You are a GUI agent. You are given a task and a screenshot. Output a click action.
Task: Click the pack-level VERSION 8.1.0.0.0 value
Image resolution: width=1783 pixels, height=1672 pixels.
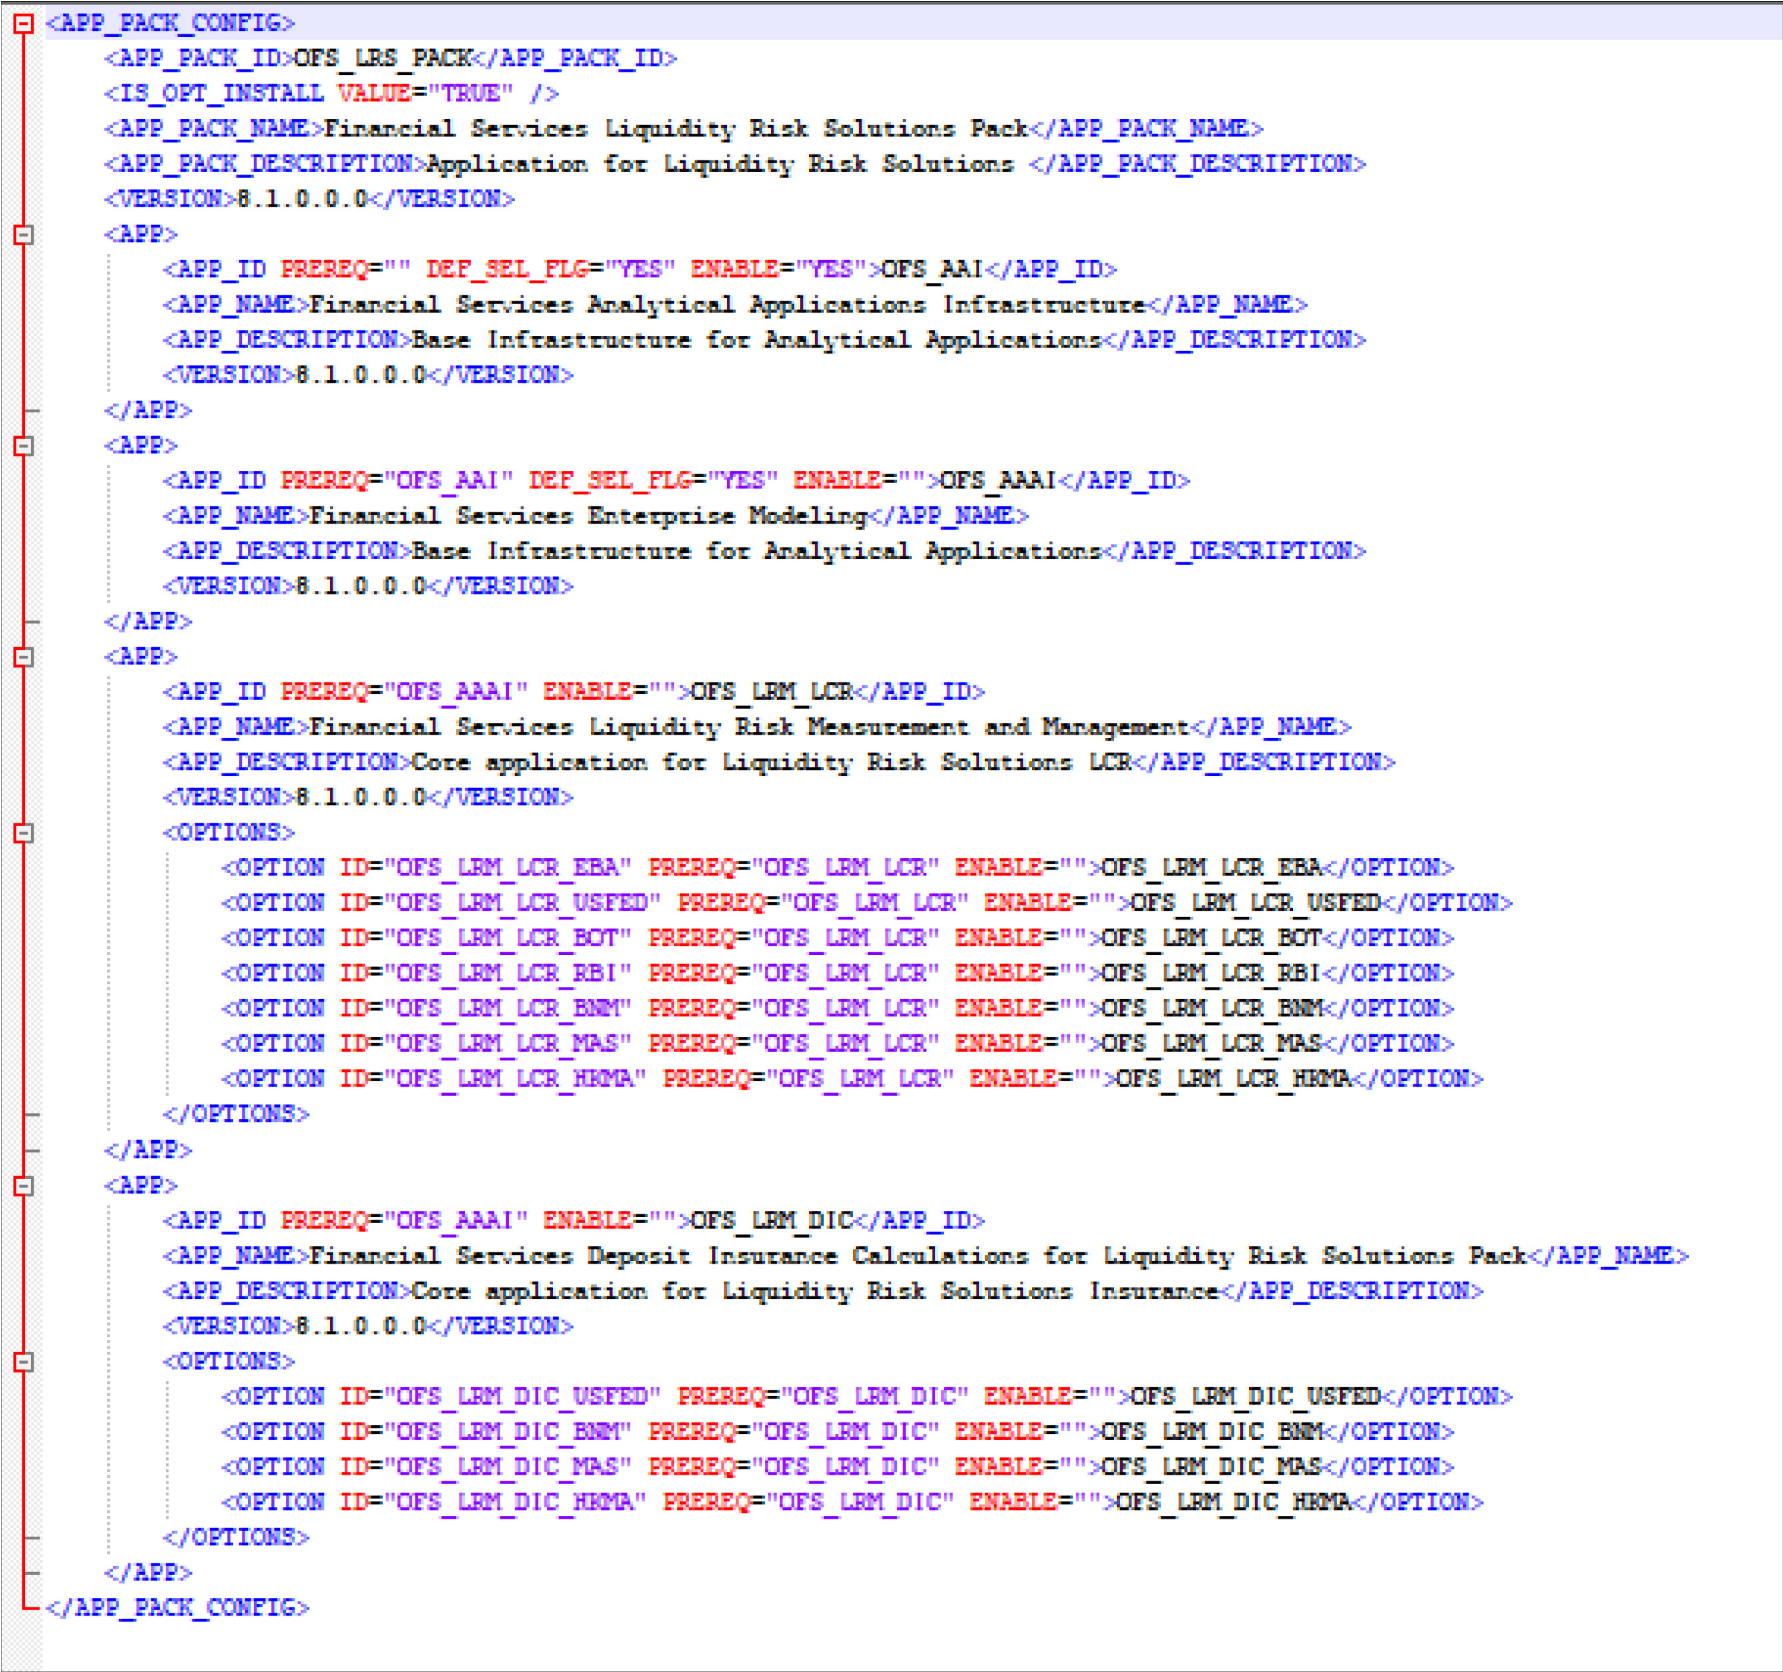pyautogui.click(x=303, y=199)
